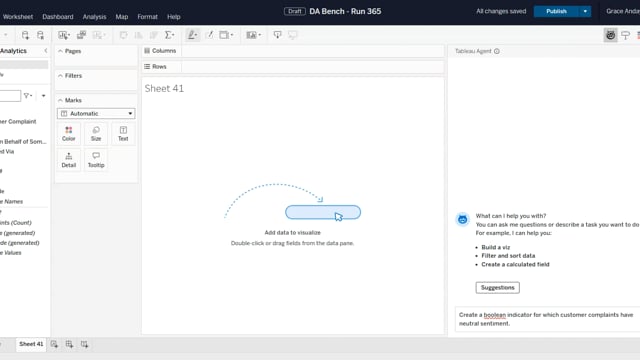The width and height of the screenshot is (640, 360).
Task: Click the data pane search field
Action: click(10, 96)
